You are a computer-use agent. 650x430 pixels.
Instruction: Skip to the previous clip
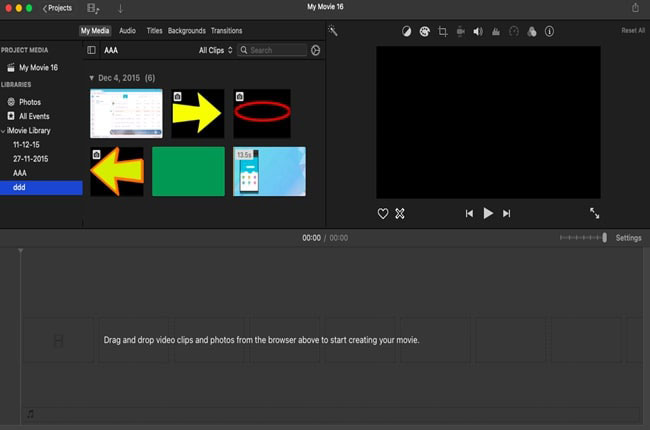coord(469,214)
